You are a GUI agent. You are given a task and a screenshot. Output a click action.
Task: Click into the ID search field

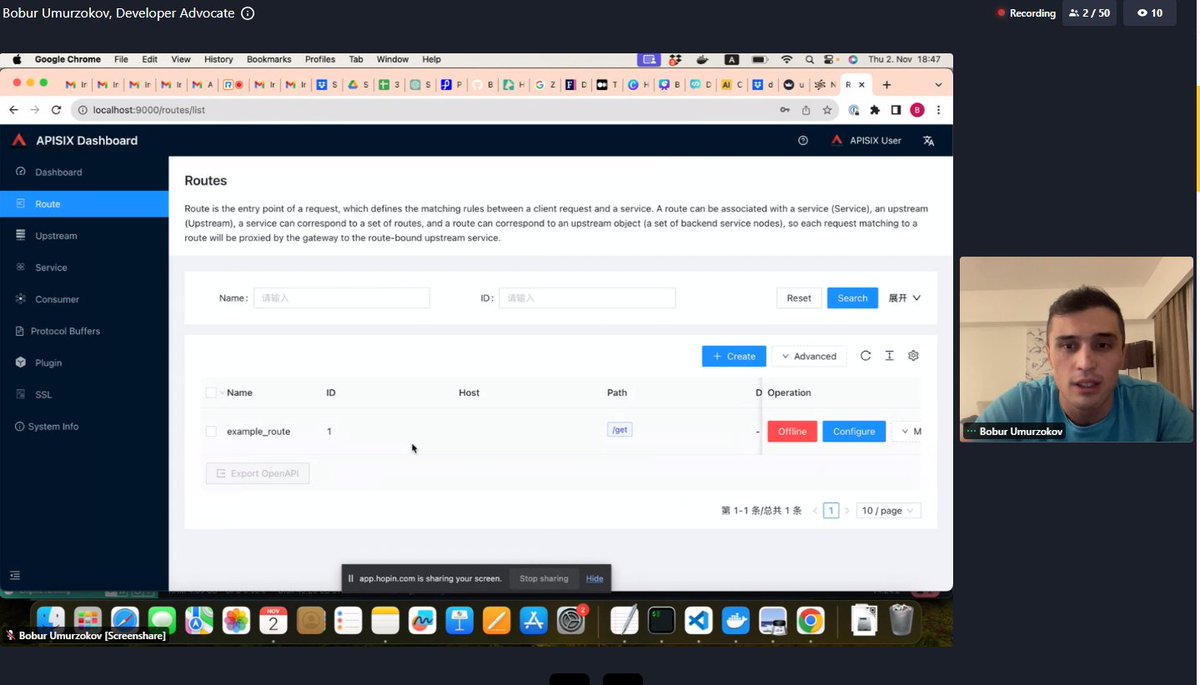point(587,298)
